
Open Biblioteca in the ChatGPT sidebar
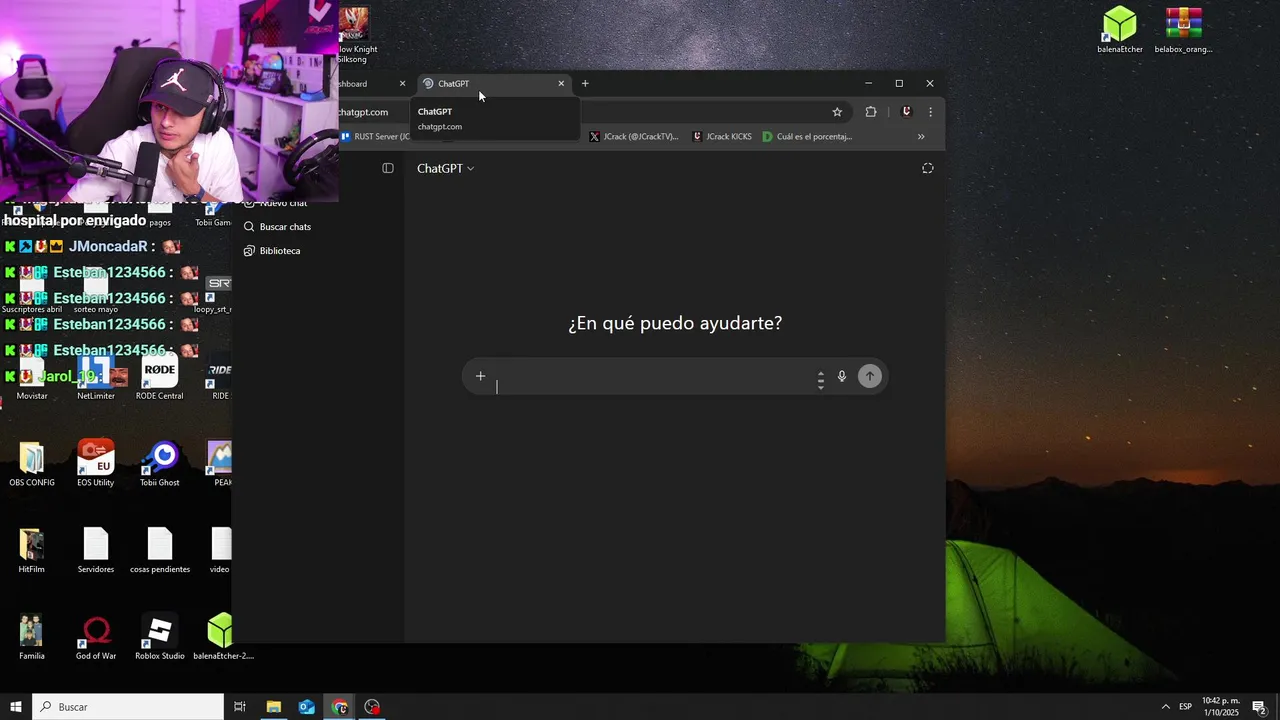click(x=272, y=251)
